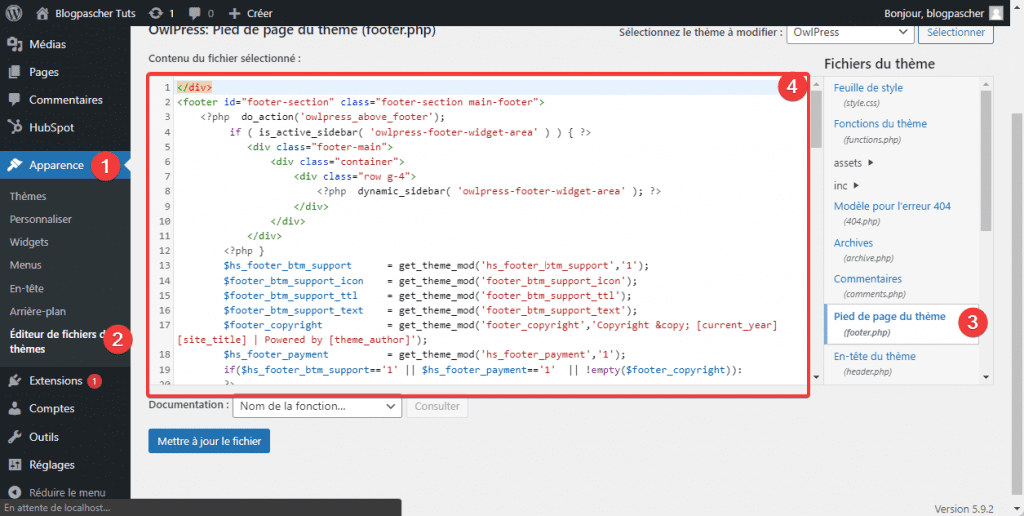Click the Sélectionner button

pos(956,32)
